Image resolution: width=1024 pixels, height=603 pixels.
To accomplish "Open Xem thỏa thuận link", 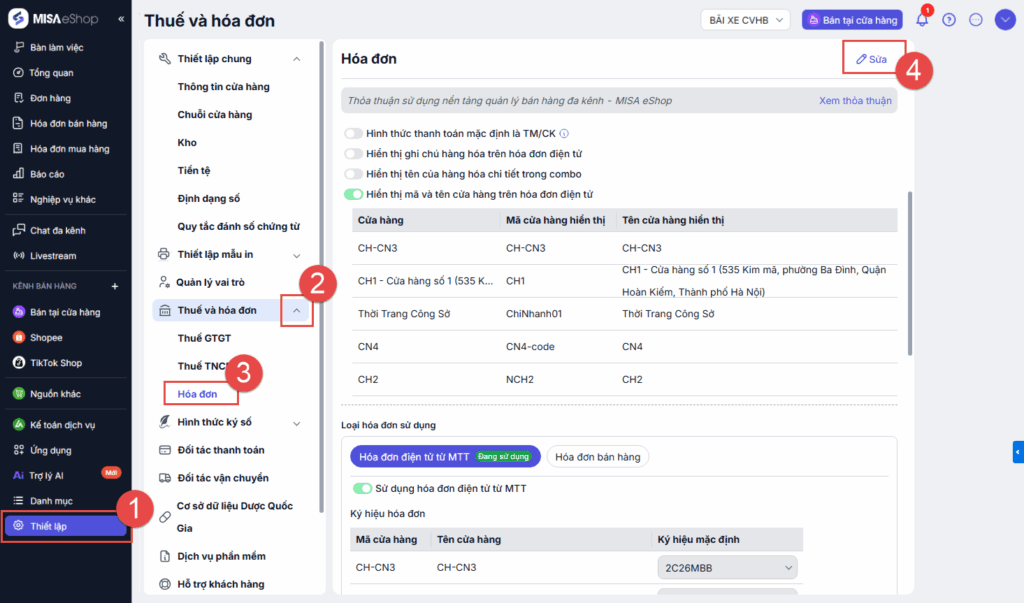I will point(855,101).
